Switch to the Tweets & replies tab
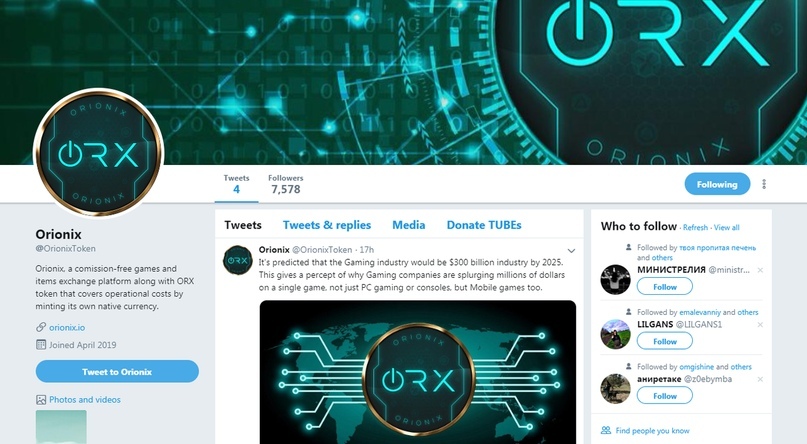Viewport: 807px width, 444px height. (327, 225)
